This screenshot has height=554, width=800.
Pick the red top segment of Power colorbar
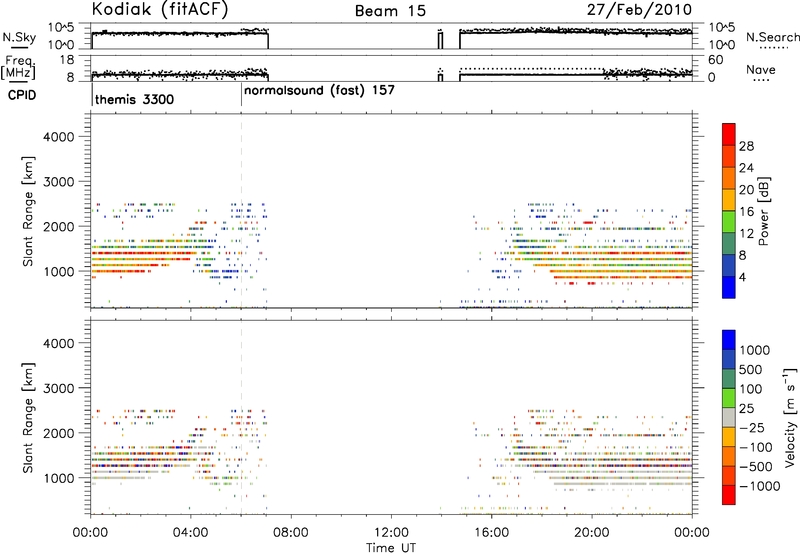coord(729,134)
